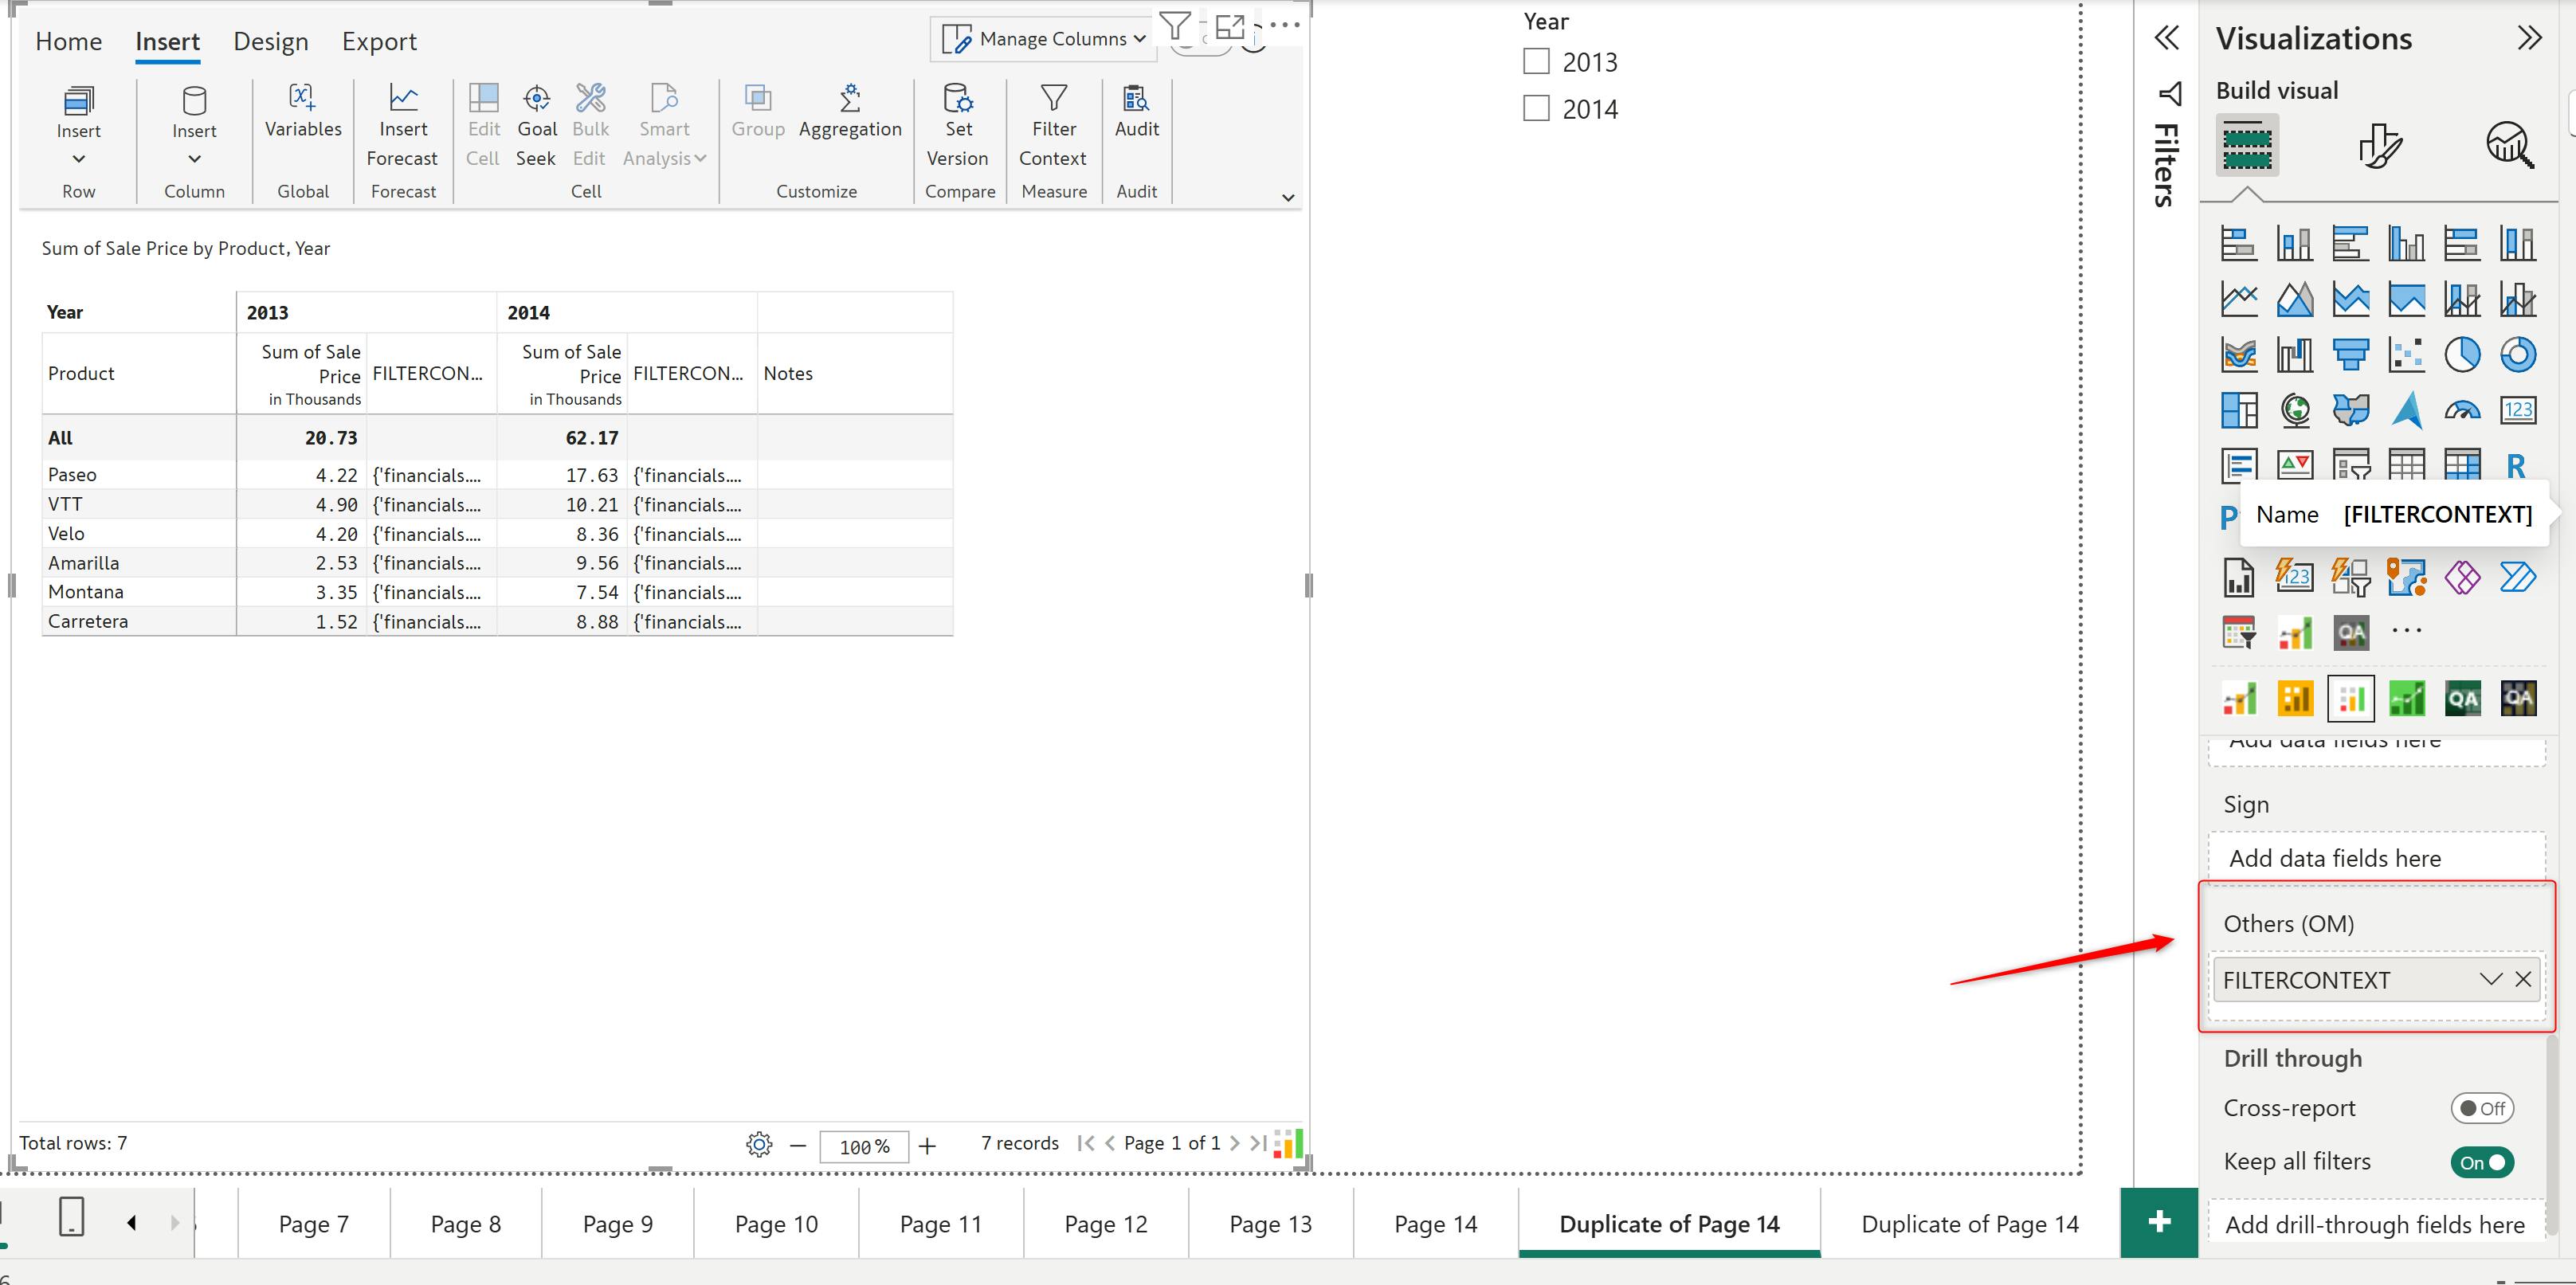Open the Page 10 report tab
This screenshot has height=1285, width=2576.
pos(776,1224)
